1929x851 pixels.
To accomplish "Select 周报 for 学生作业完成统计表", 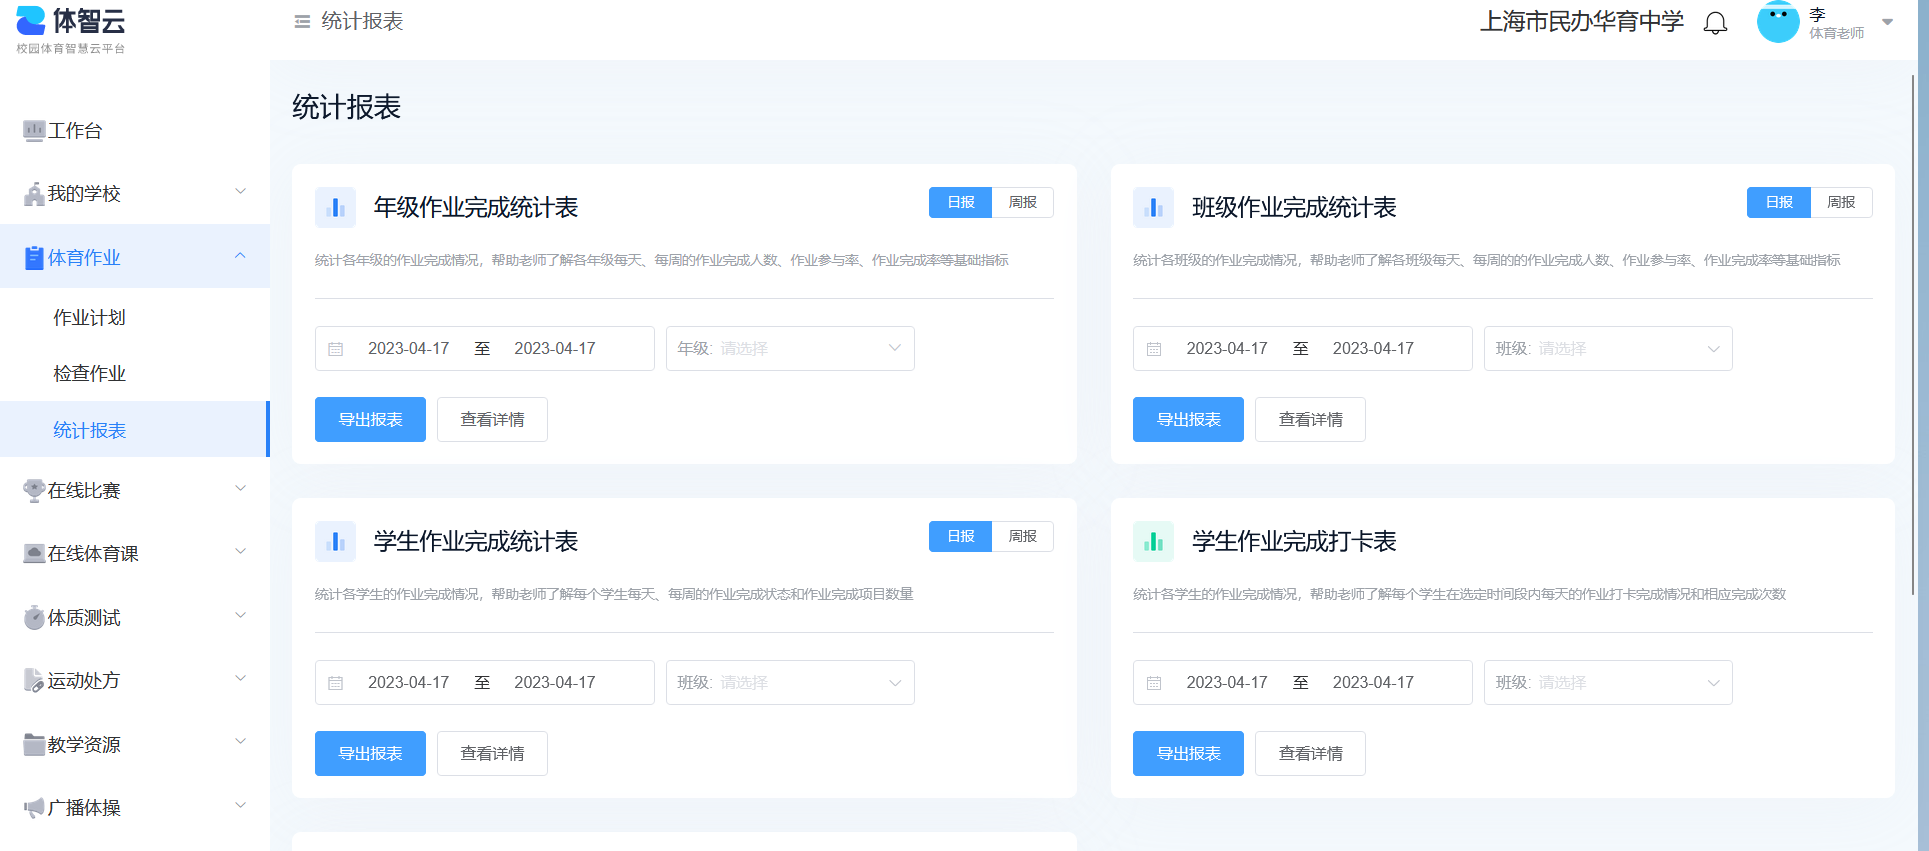I will click(x=1022, y=536).
